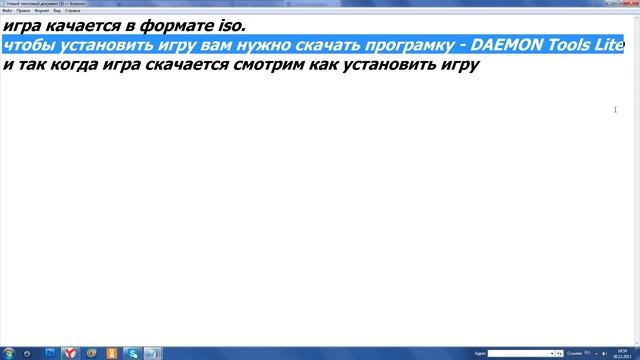
Task: Expand the taskbar address dropdown arrow
Action: (x=552, y=353)
